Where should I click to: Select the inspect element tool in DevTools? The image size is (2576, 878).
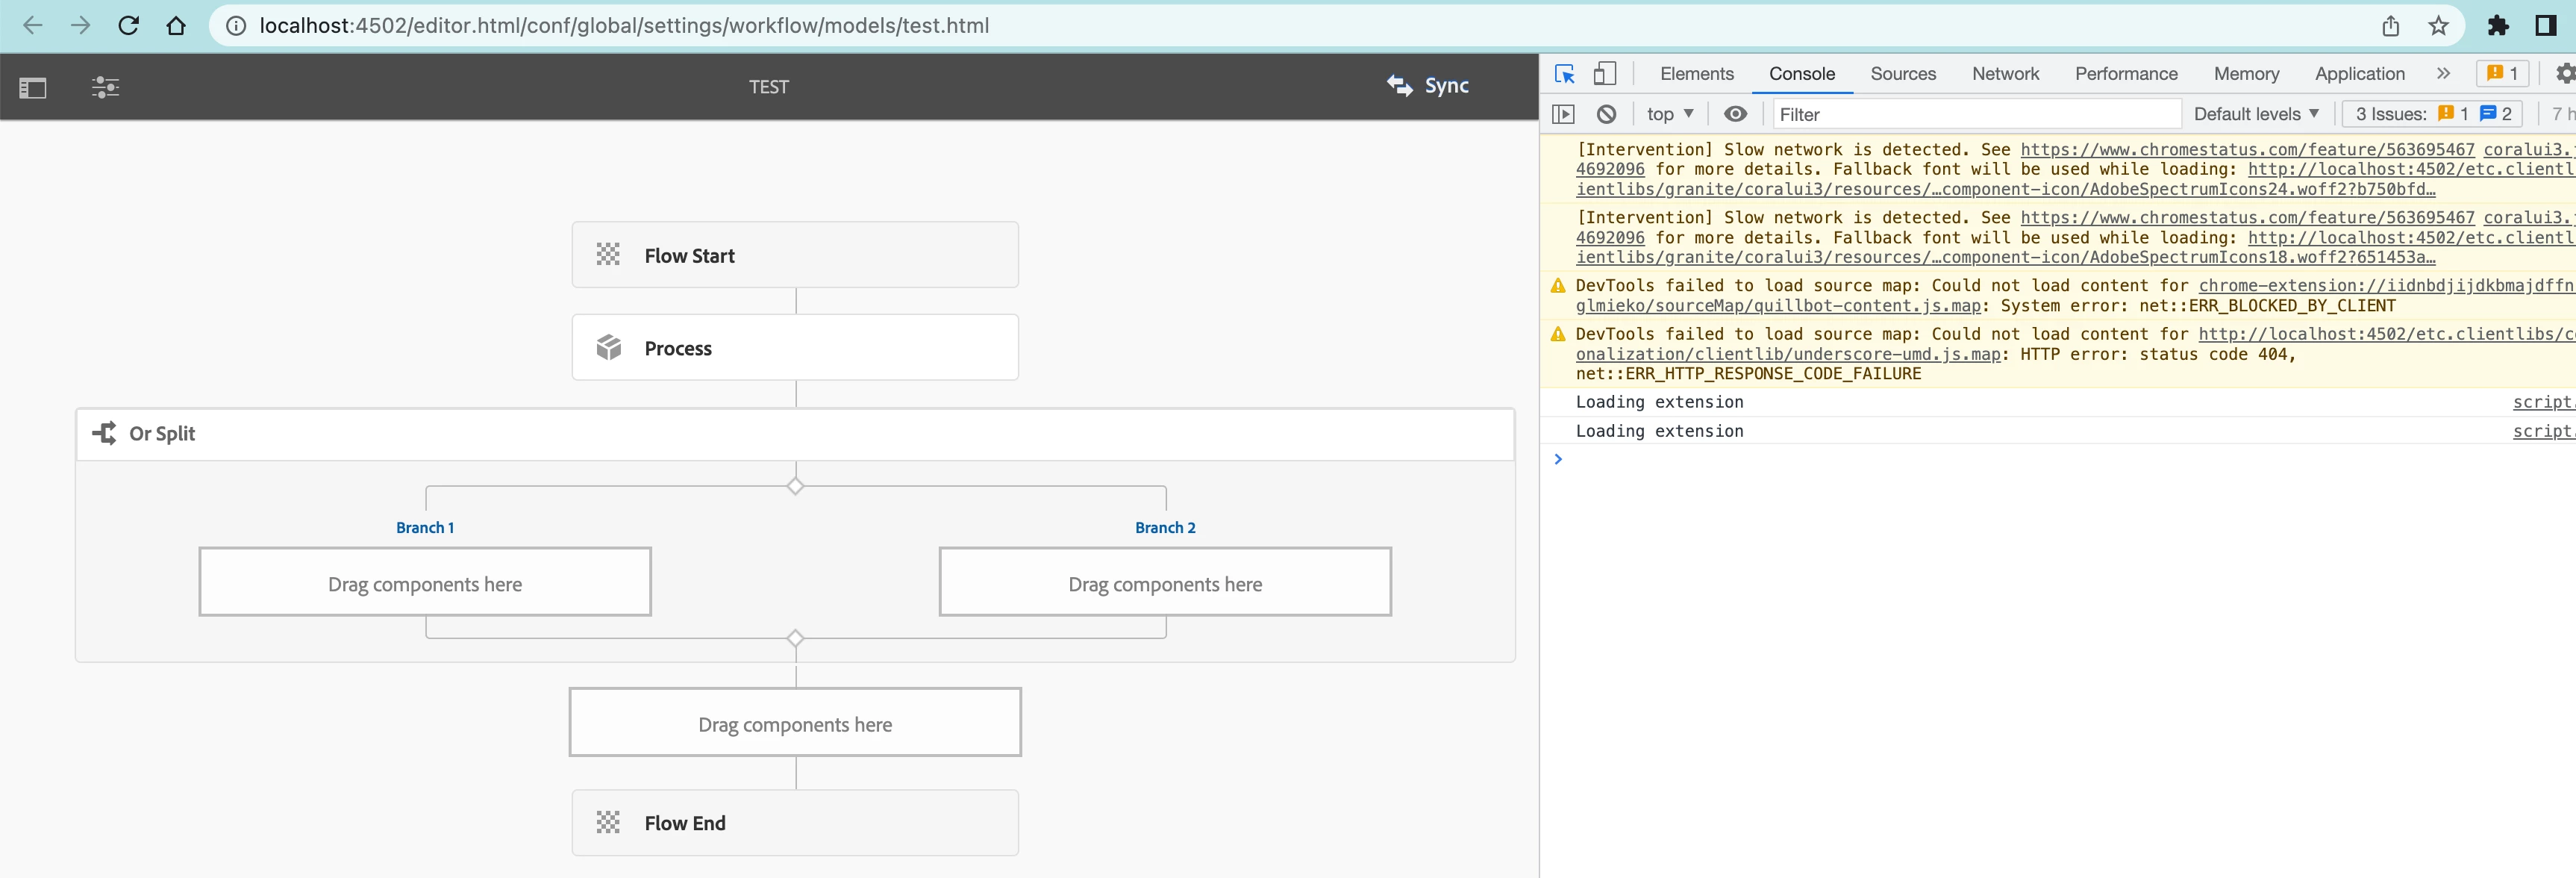pyautogui.click(x=1564, y=74)
